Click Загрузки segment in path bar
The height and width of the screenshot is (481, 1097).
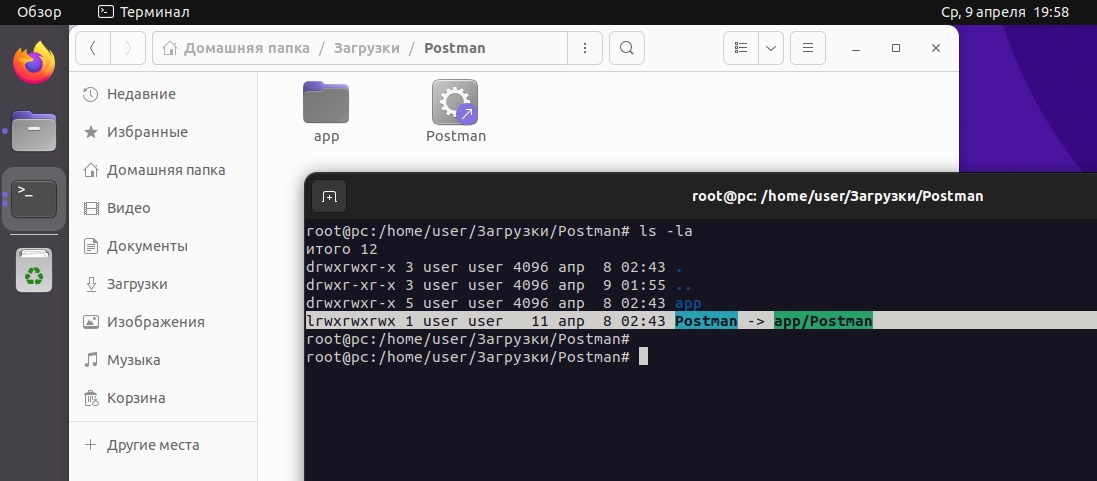click(367, 48)
